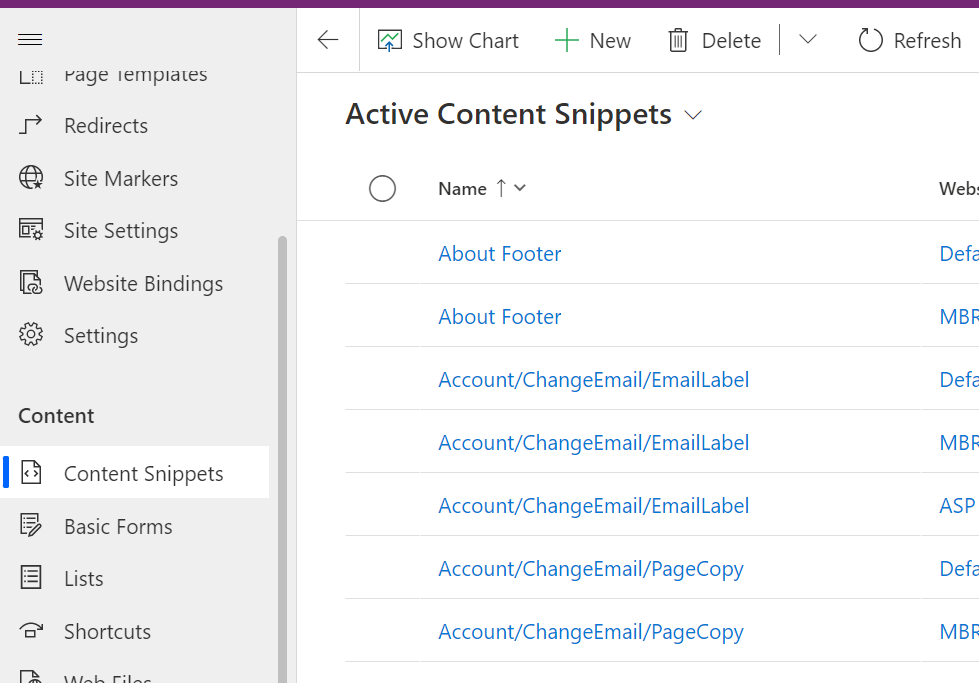The height and width of the screenshot is (683, 979).
Task: Click the Redirects arrow icon
Action: [x=31, y=125]
